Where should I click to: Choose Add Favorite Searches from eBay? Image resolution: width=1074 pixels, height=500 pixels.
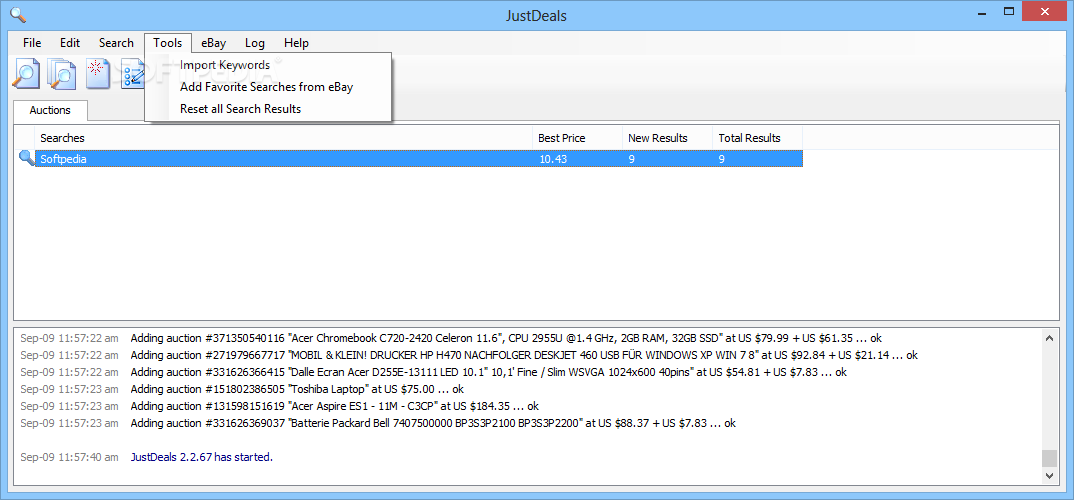pos(268,87)
